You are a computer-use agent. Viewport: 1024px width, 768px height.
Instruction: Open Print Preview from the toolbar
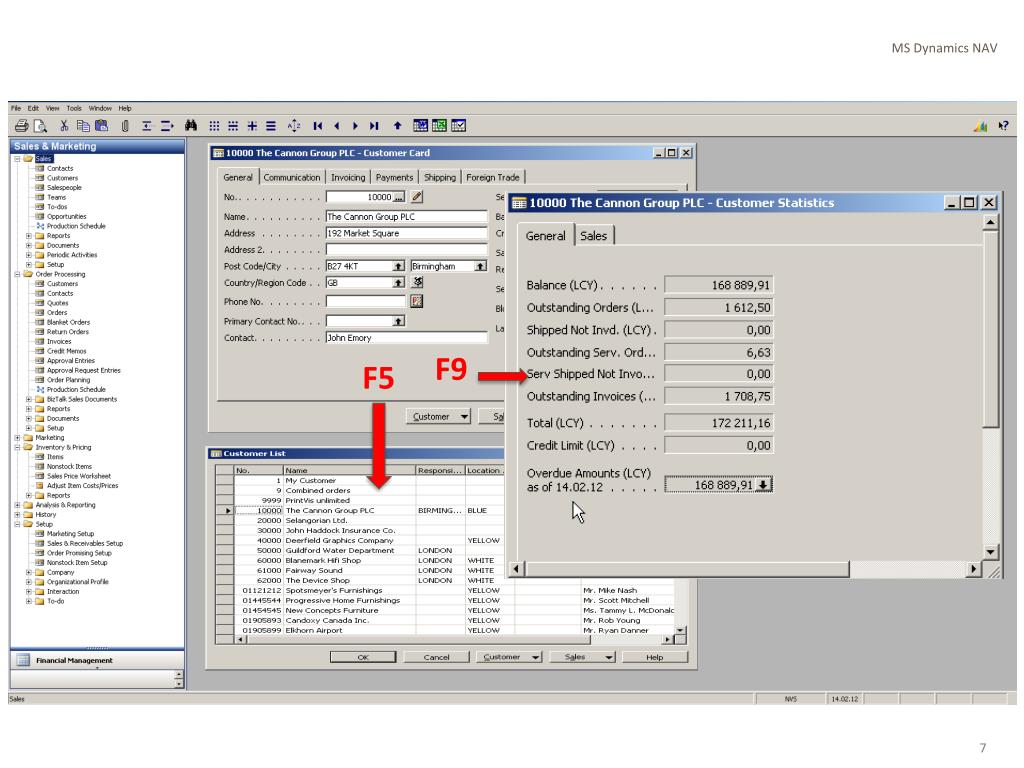[40, 126]
